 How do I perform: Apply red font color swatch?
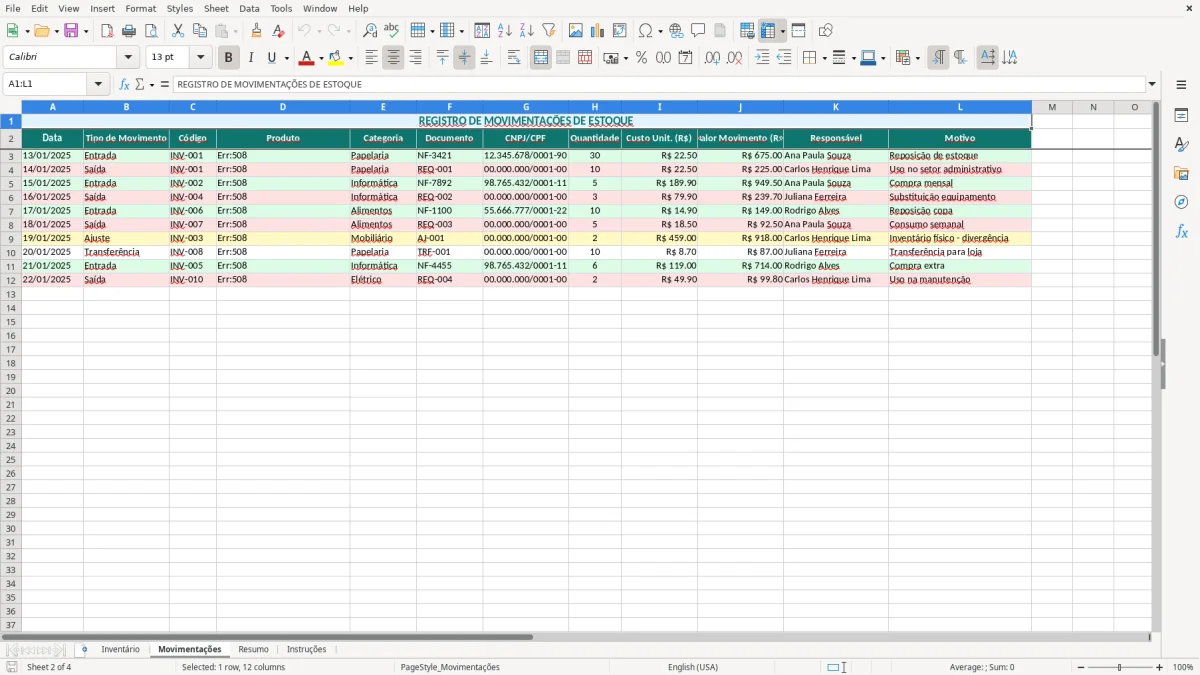tap(308, 58)
